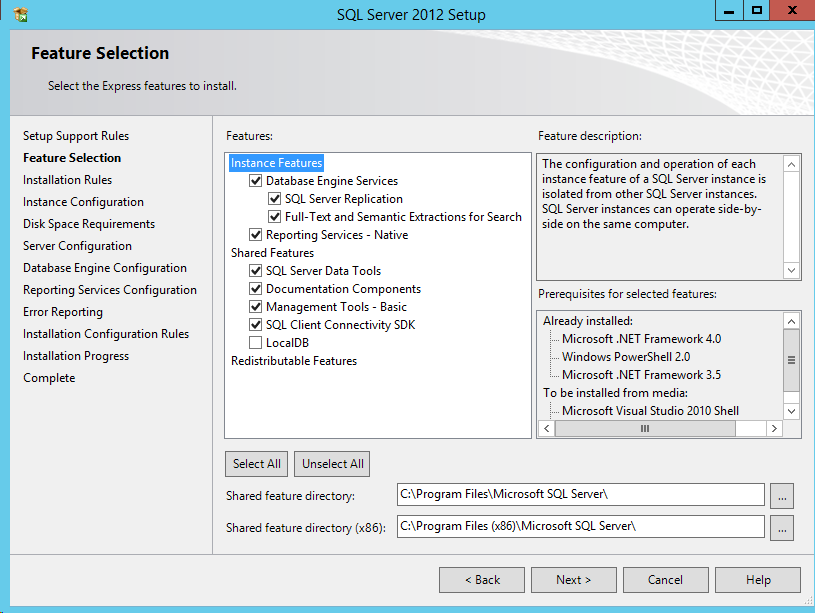Image resolution: width=815 pixels, height=613 pixels.
Task: Open the Setup Support Rules step
Action: click(x=76, y=136)
